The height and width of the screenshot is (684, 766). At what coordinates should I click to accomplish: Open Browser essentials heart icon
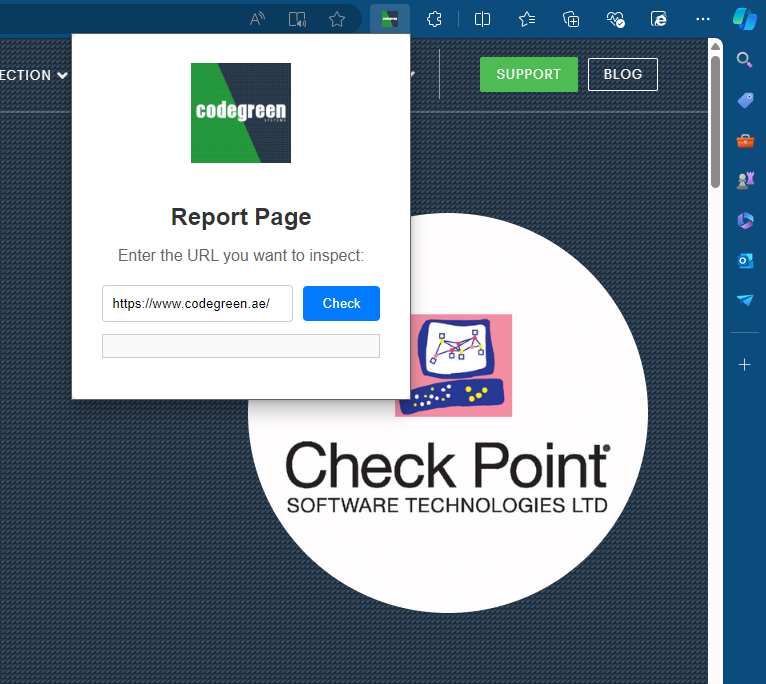click(615, 19)
